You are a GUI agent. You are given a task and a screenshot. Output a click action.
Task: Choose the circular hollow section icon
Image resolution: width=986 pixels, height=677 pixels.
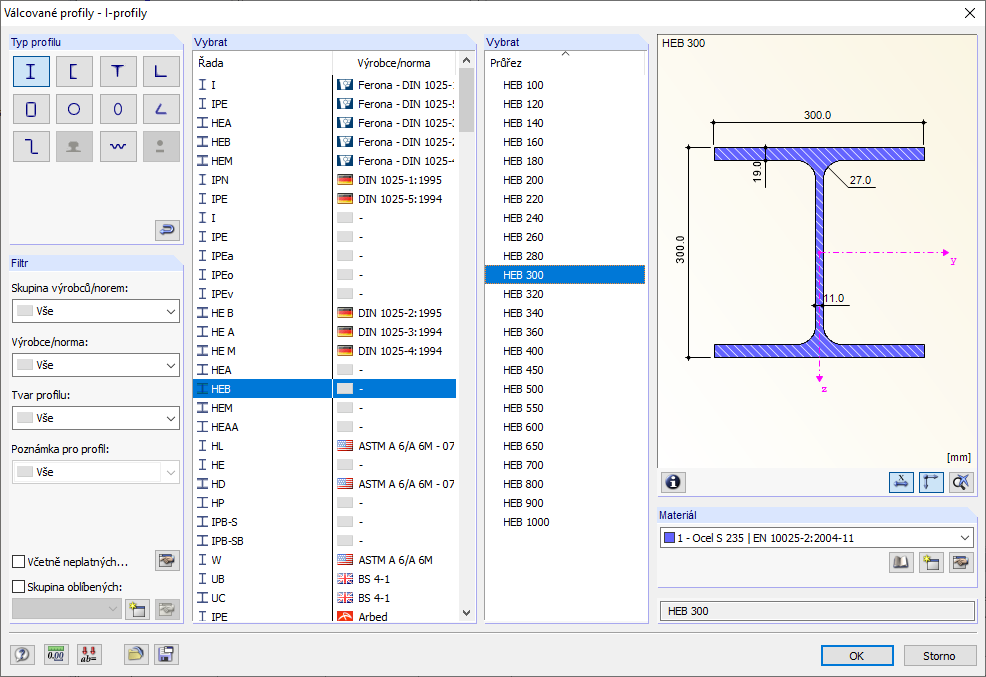(74, 109)
